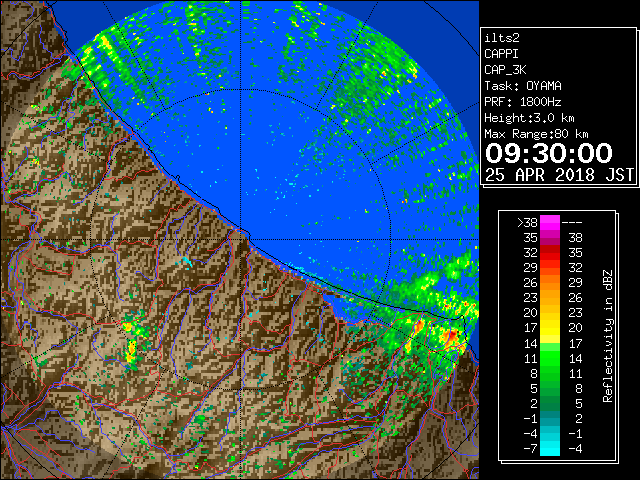
Task: Click the date '25 APR 2018 JST'
Action: (x=559, y=175)
